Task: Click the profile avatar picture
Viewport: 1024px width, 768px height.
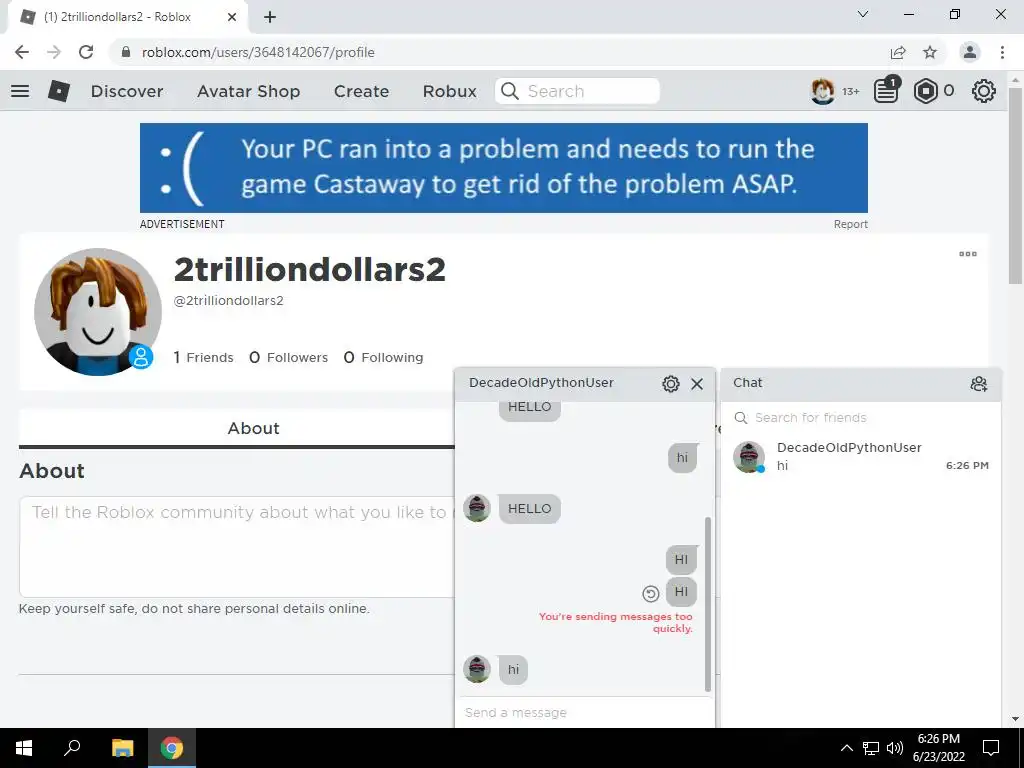Action: point(98,312)
